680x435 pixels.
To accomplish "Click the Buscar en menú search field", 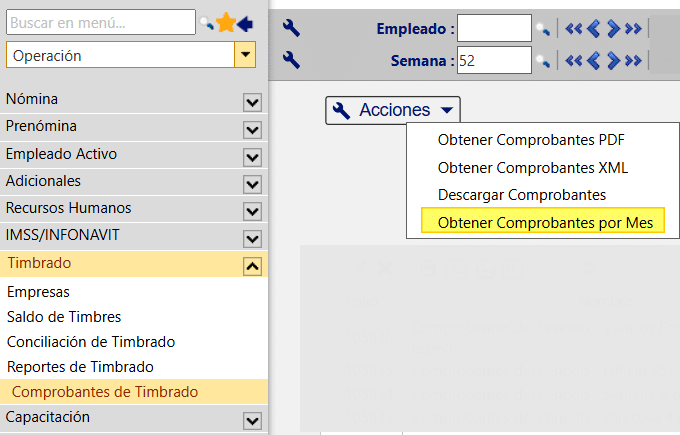I will (x=101, y=22).
